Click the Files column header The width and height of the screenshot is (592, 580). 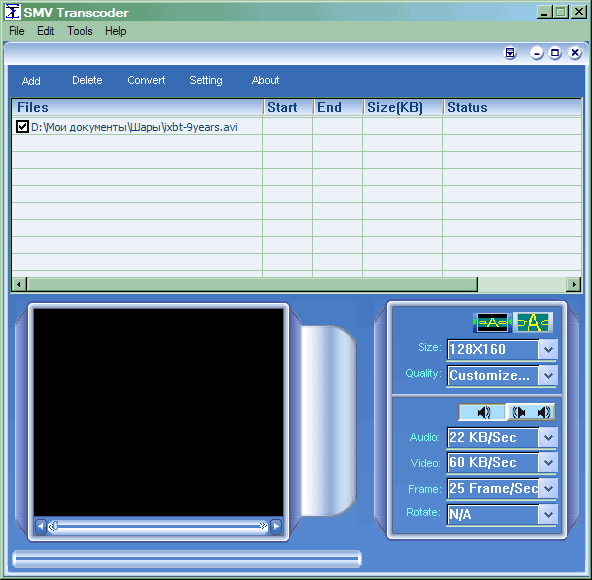pyautogui.click(x=137, y=107)
